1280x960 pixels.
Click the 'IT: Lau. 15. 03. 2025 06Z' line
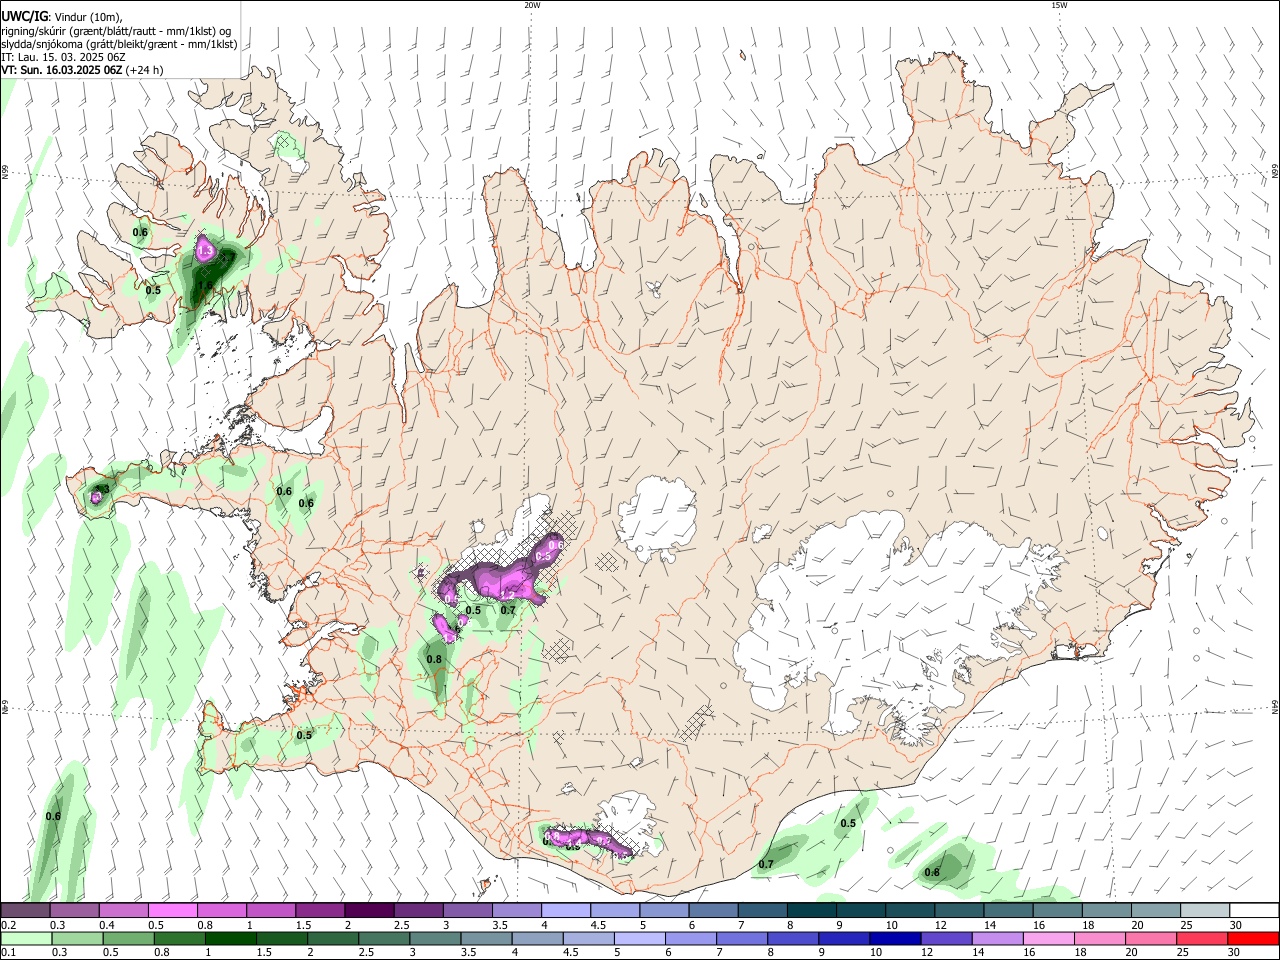point(63,57)
